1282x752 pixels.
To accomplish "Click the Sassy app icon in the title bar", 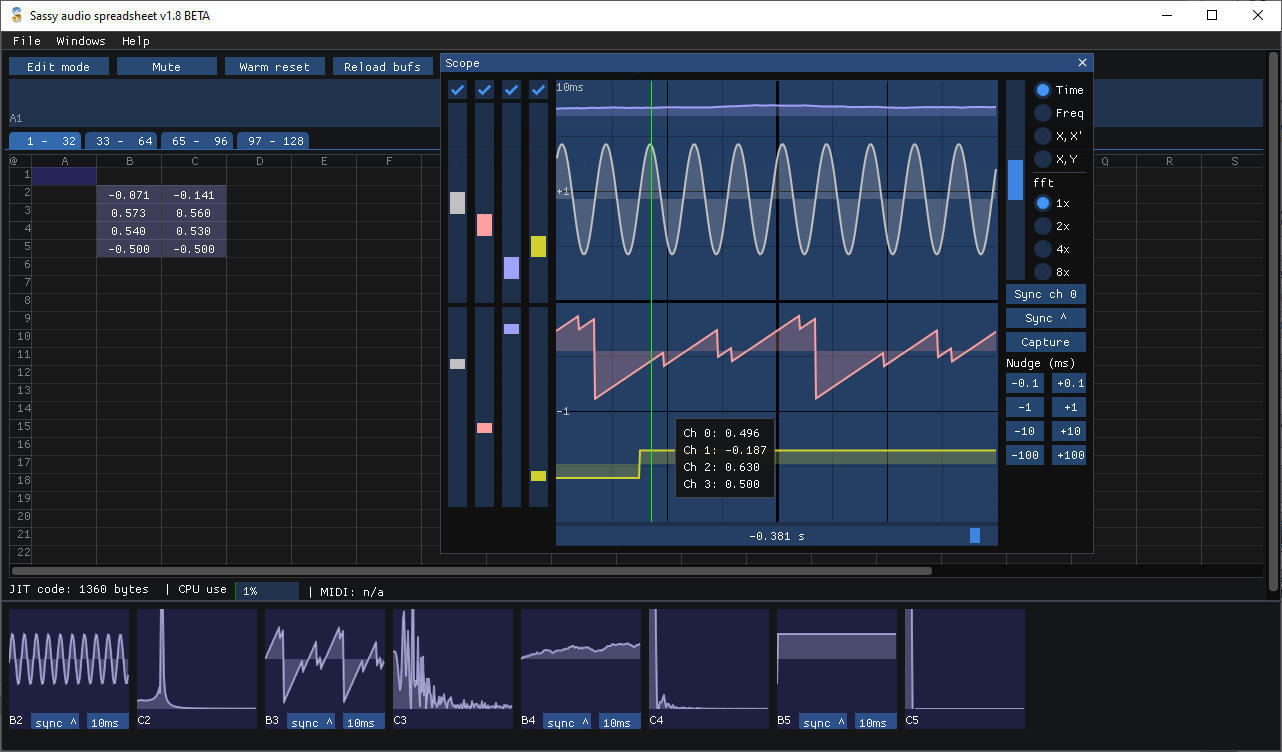I will tap(14, 15).
